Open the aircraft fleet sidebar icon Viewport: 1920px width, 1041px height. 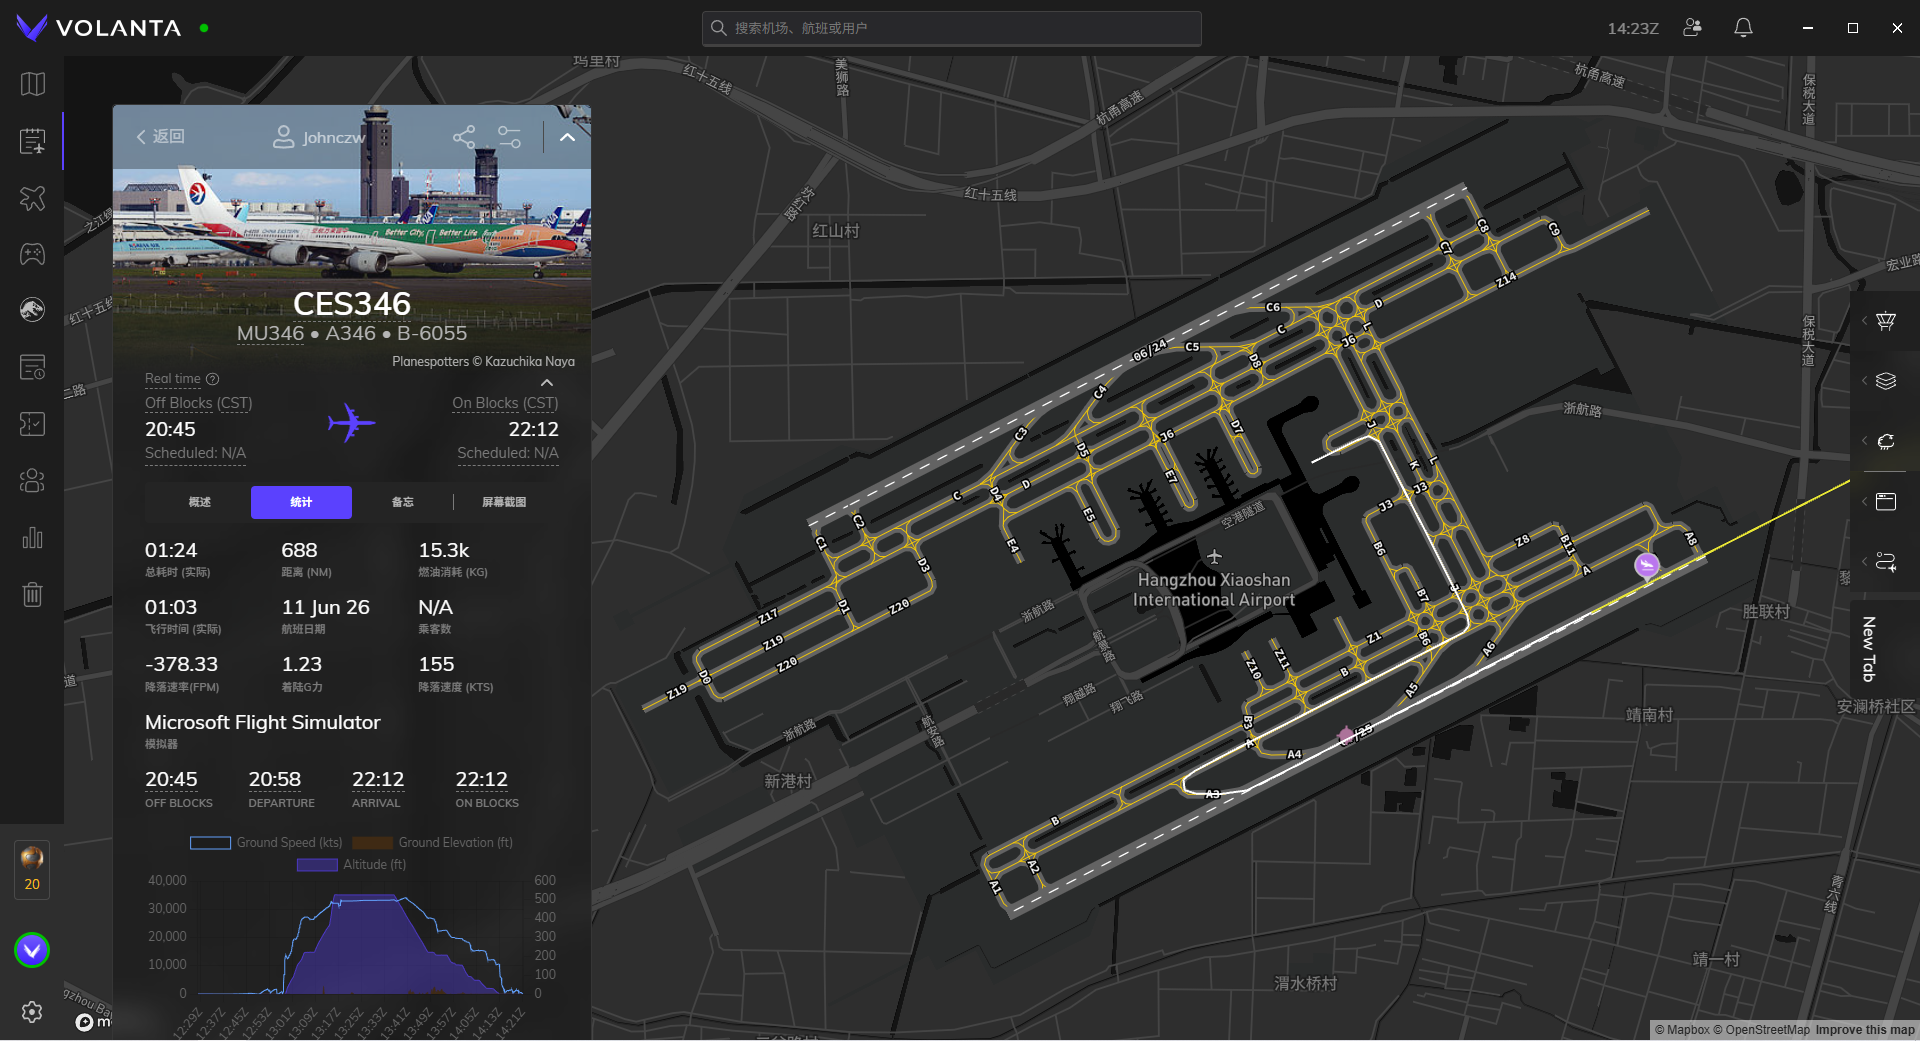[32, 198]
